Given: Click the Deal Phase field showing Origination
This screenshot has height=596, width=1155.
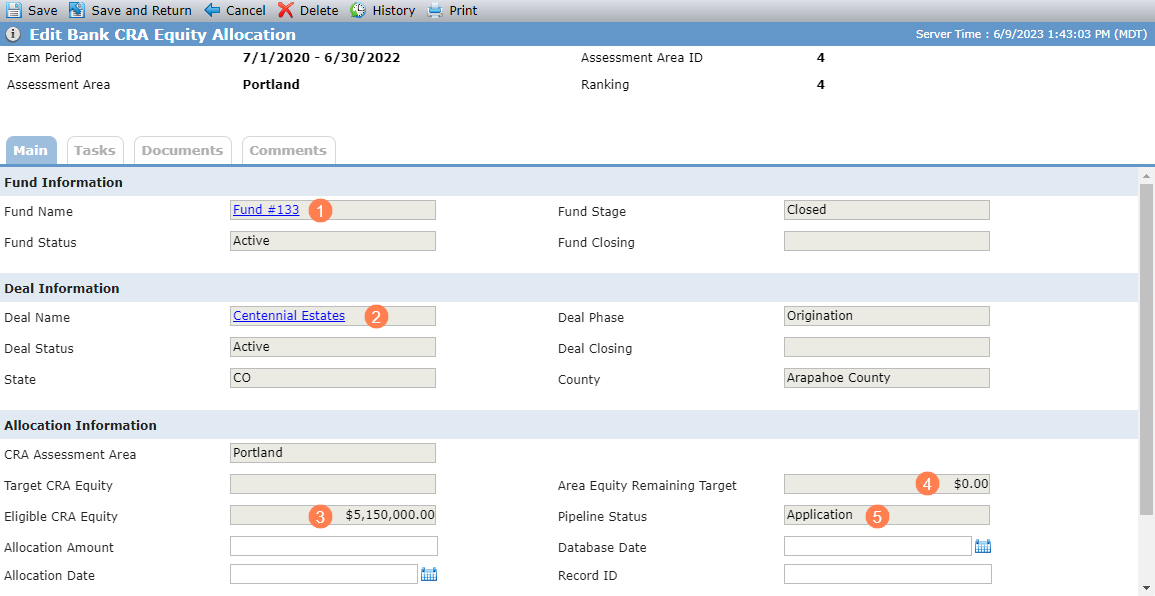Looking at the screenshot, I should pos(887,316).
